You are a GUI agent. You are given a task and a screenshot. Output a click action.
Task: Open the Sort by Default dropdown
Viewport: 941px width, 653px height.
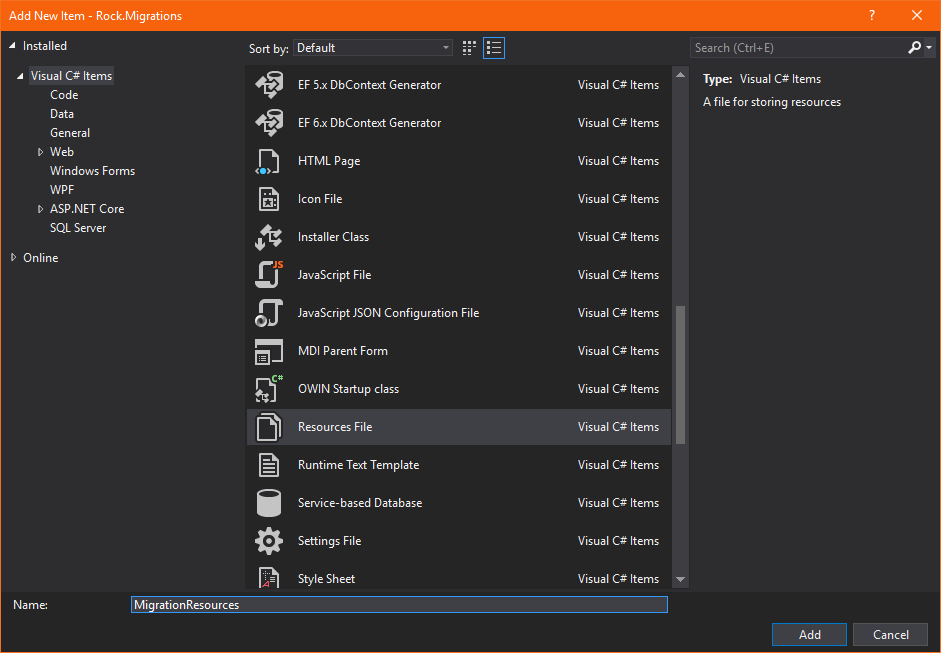coord(373,48)
